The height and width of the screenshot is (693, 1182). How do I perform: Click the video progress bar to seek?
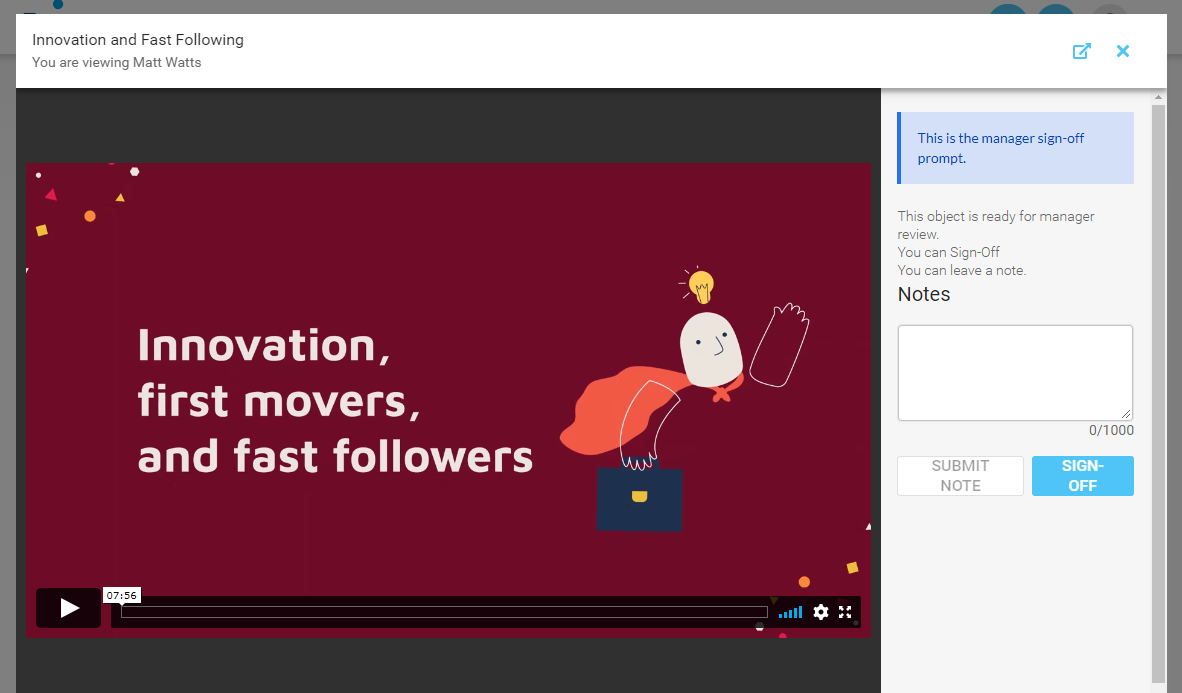tap(444, 612)
